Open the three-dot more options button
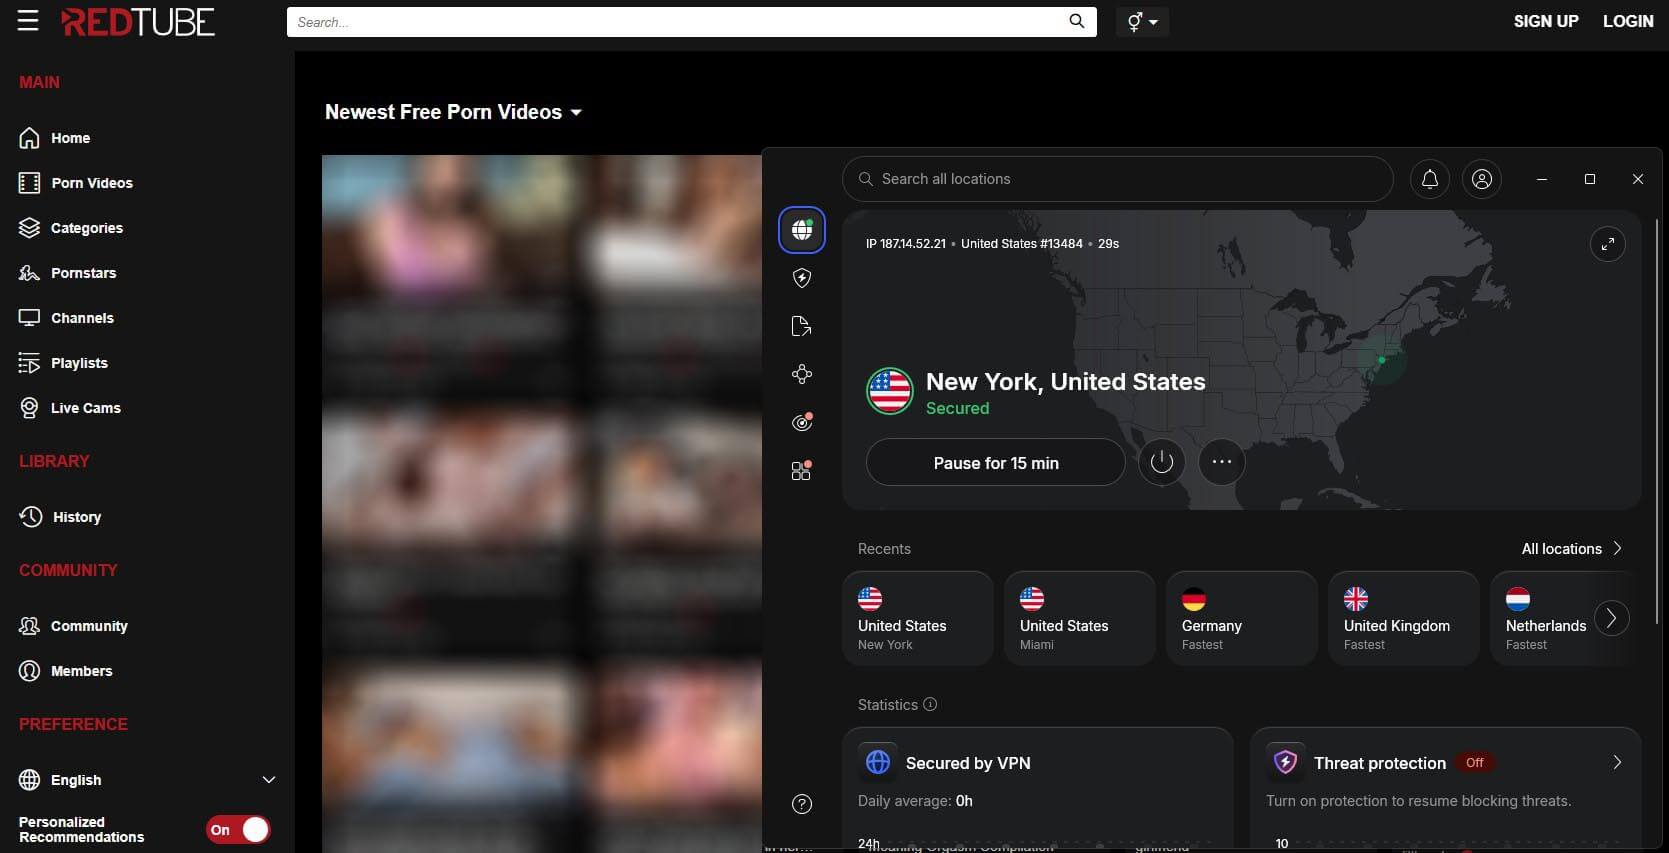The image size is (1669, 853). point(1222,462)
